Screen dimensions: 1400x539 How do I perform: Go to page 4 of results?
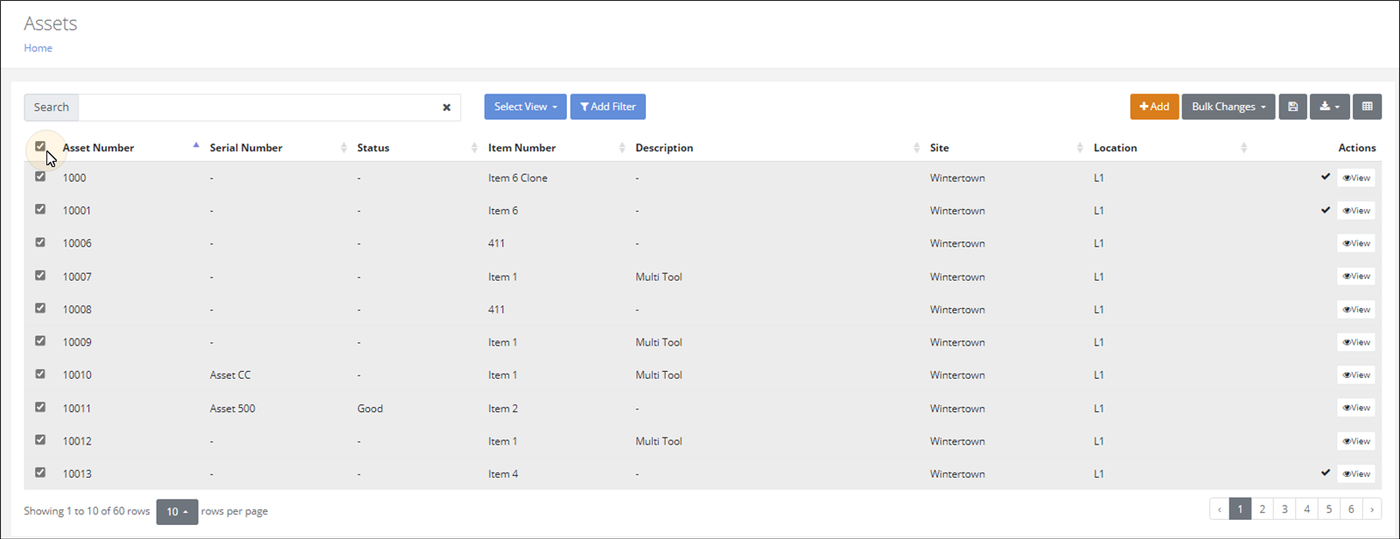1306,509
